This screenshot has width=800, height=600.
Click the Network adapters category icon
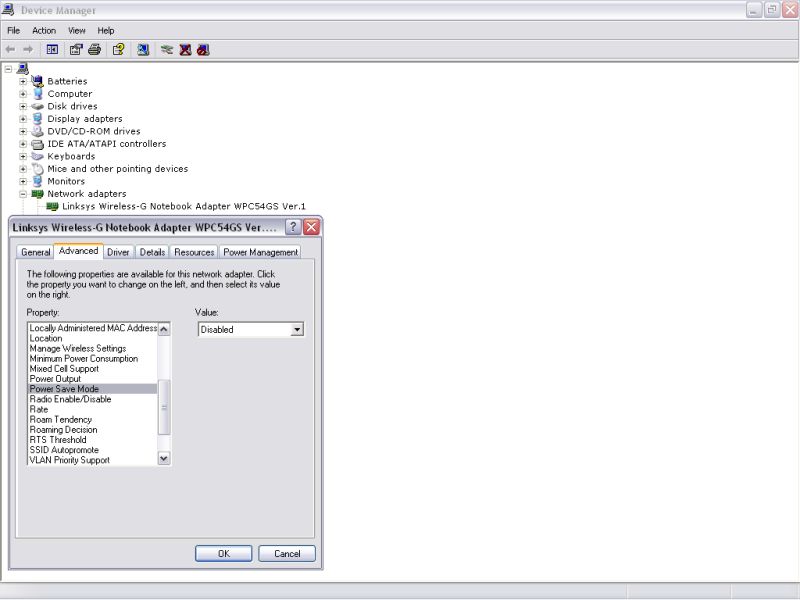(x=37, y=194)
